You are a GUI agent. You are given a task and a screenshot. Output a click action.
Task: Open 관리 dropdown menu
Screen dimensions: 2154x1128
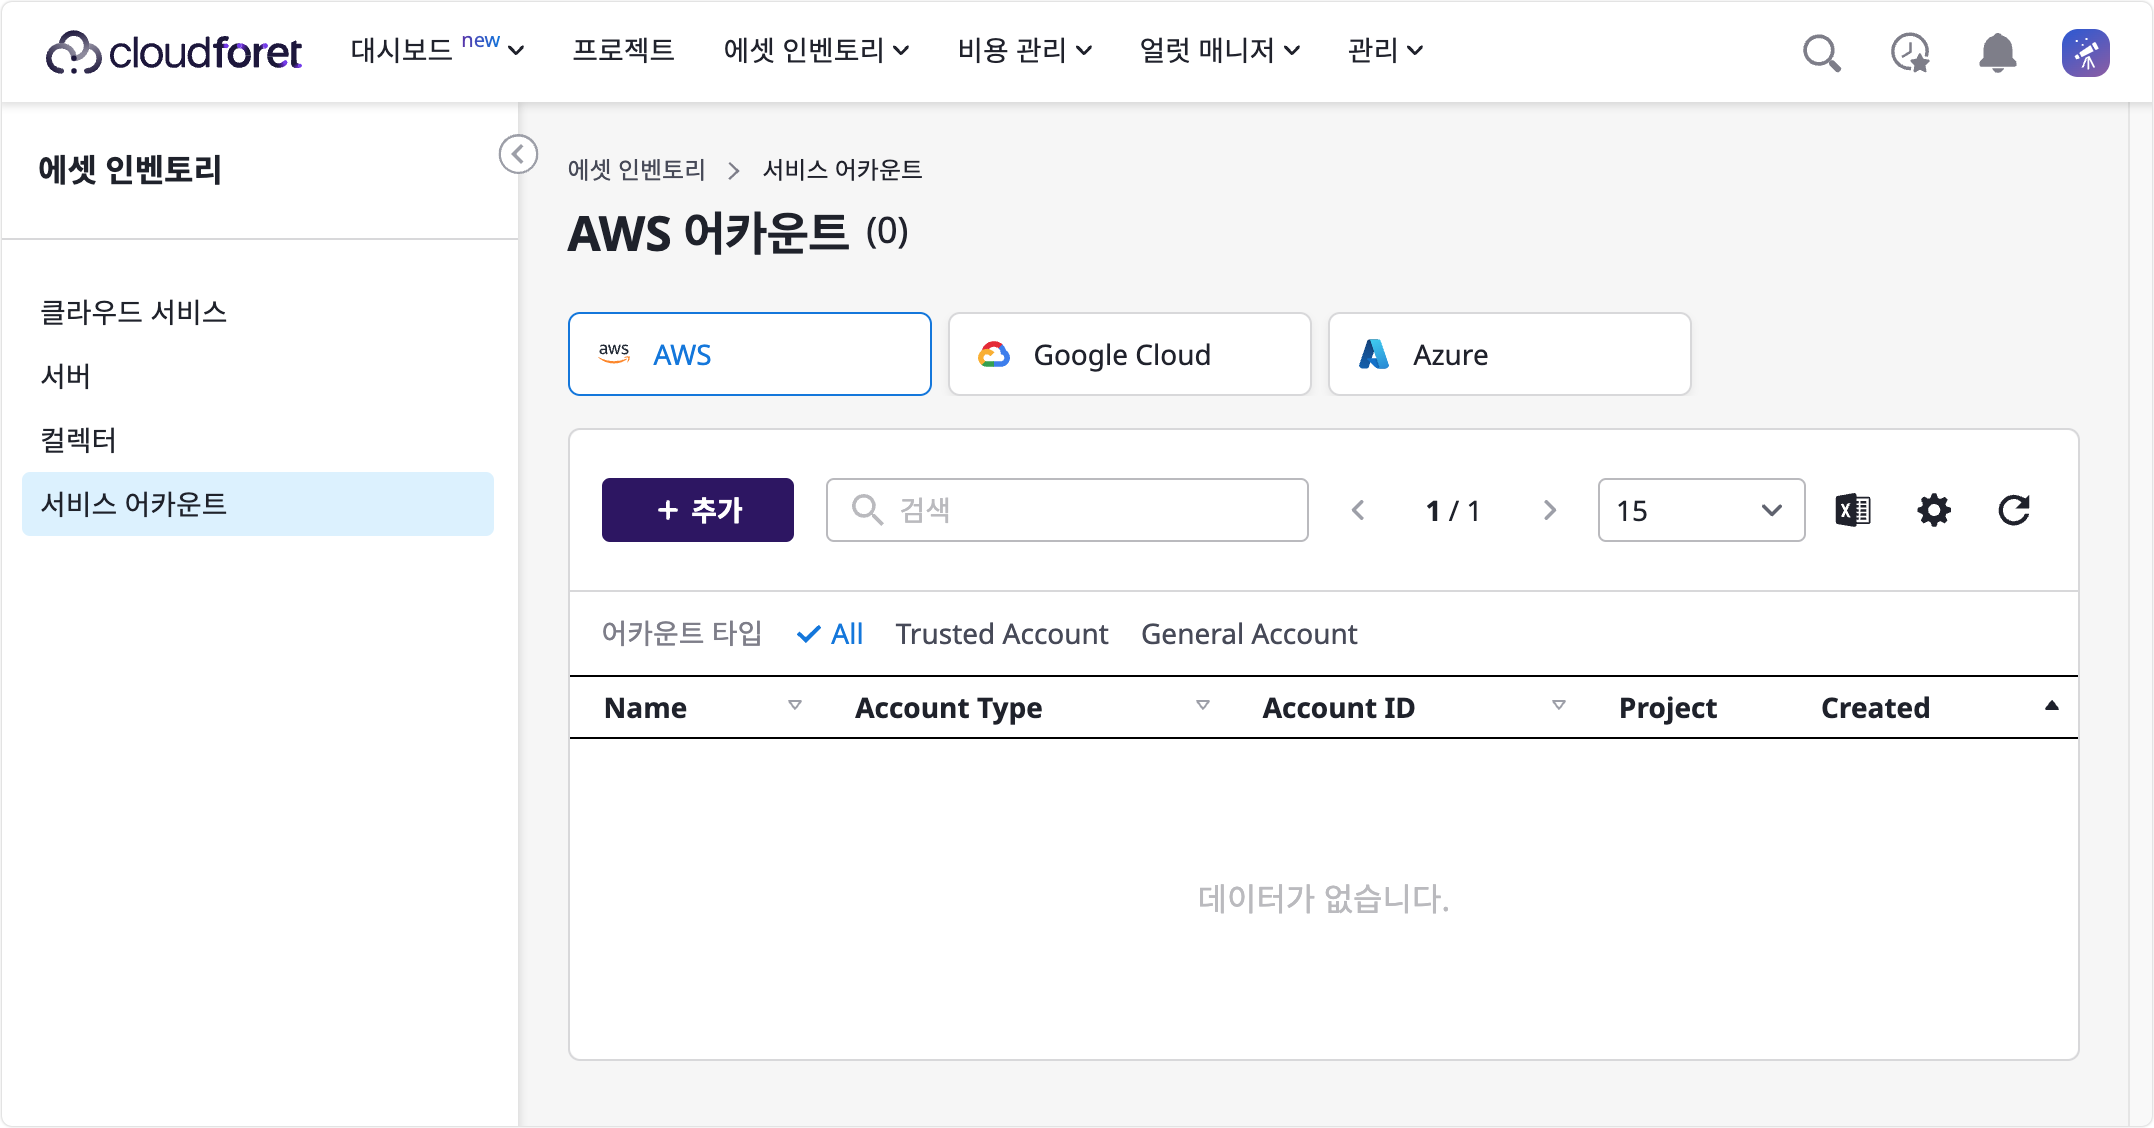1385,50
